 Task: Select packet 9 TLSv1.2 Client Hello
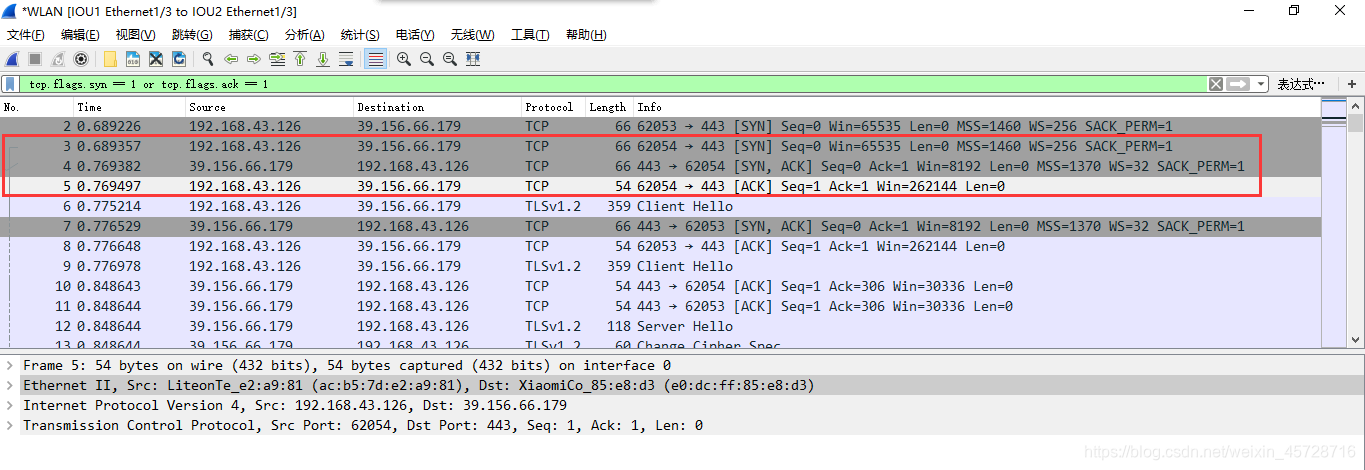click(x=660, y=267)
